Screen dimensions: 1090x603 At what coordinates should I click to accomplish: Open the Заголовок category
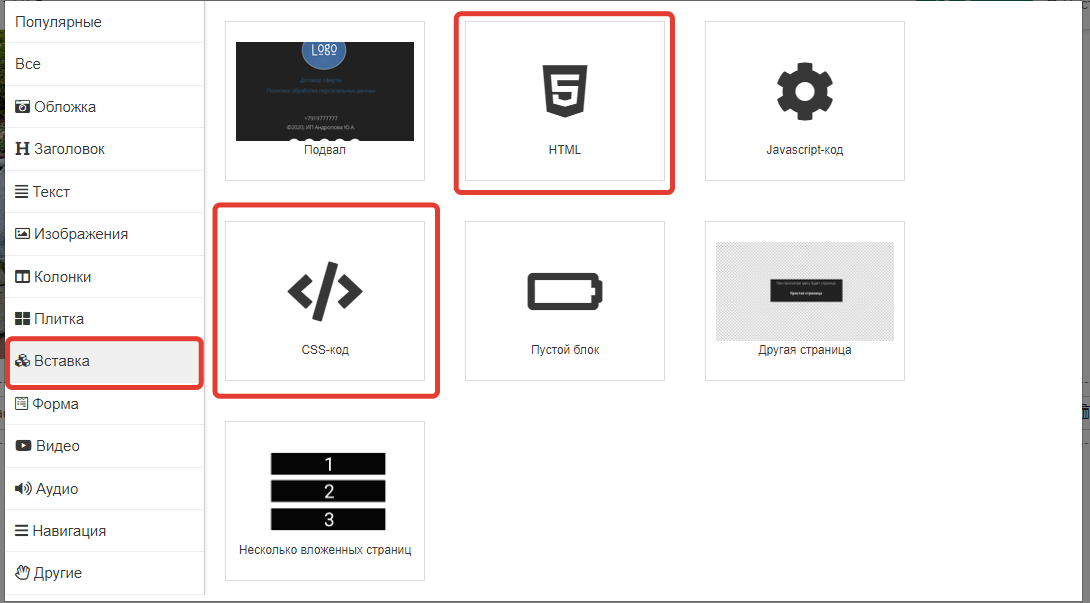104,149
